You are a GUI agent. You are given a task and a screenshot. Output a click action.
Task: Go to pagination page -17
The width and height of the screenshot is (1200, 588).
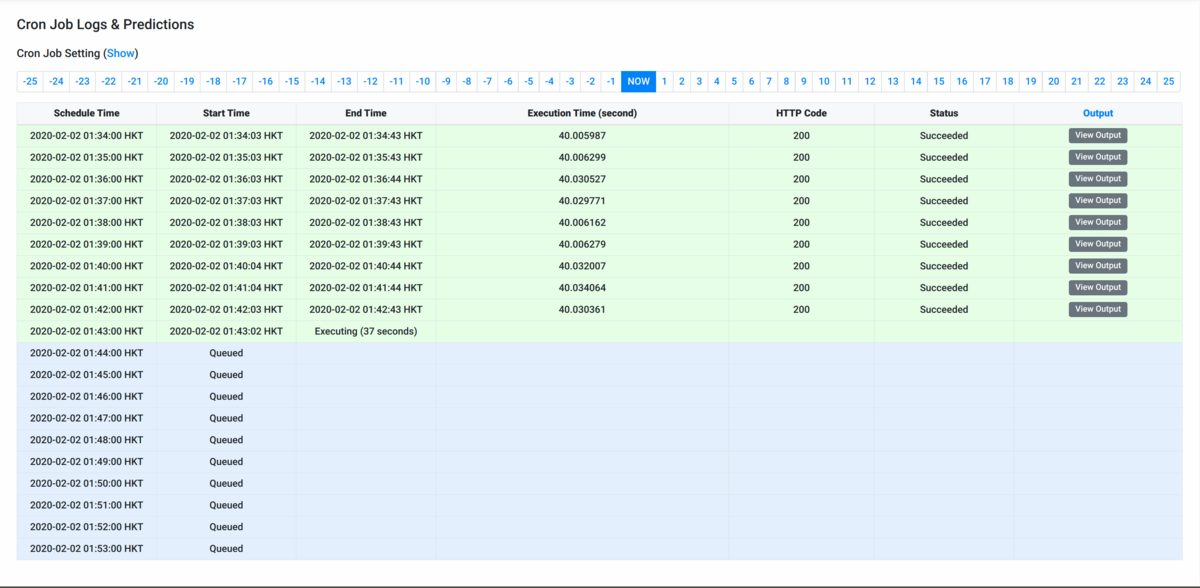(239, 81)
